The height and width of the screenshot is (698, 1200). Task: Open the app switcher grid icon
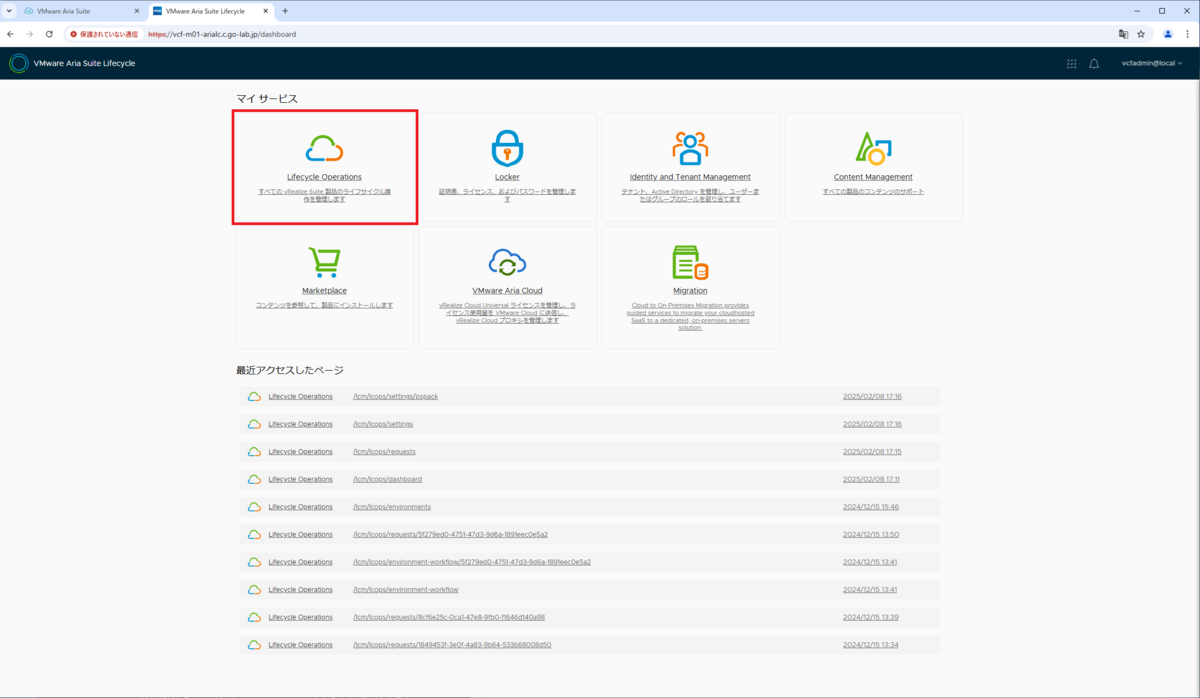pyautogui.click(x=1071, y=63)
